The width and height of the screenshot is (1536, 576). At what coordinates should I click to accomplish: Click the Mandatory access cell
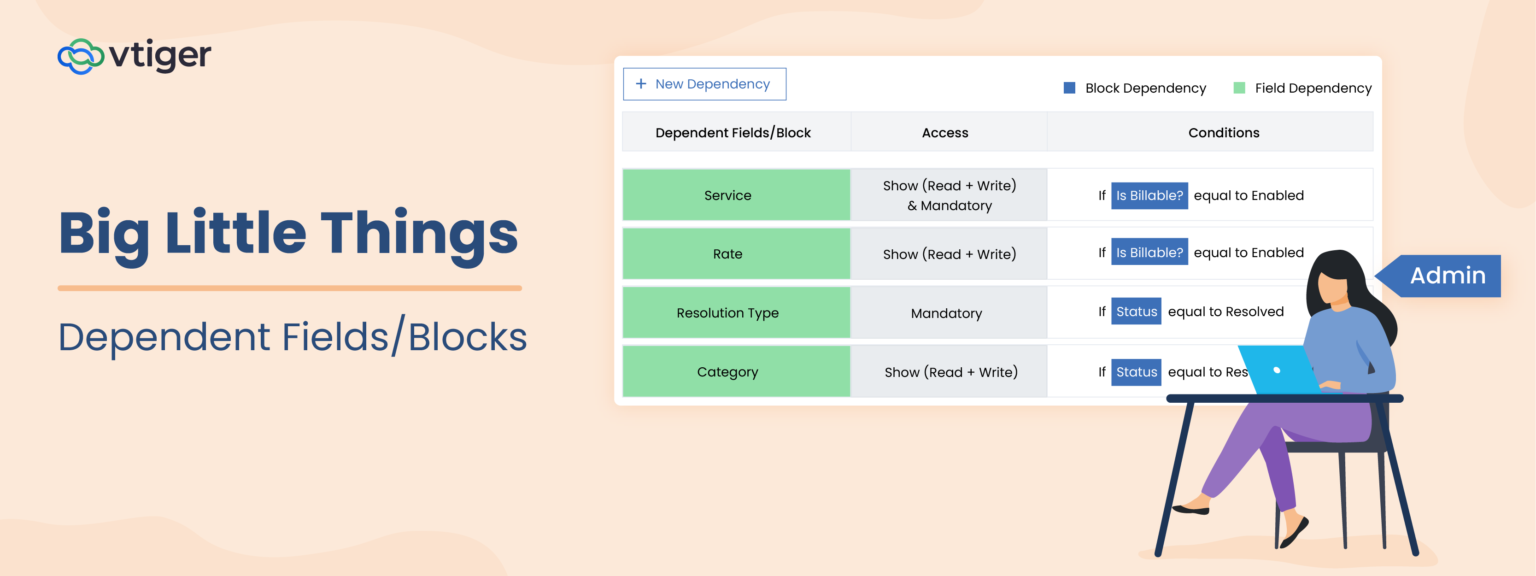coord(946,313)
